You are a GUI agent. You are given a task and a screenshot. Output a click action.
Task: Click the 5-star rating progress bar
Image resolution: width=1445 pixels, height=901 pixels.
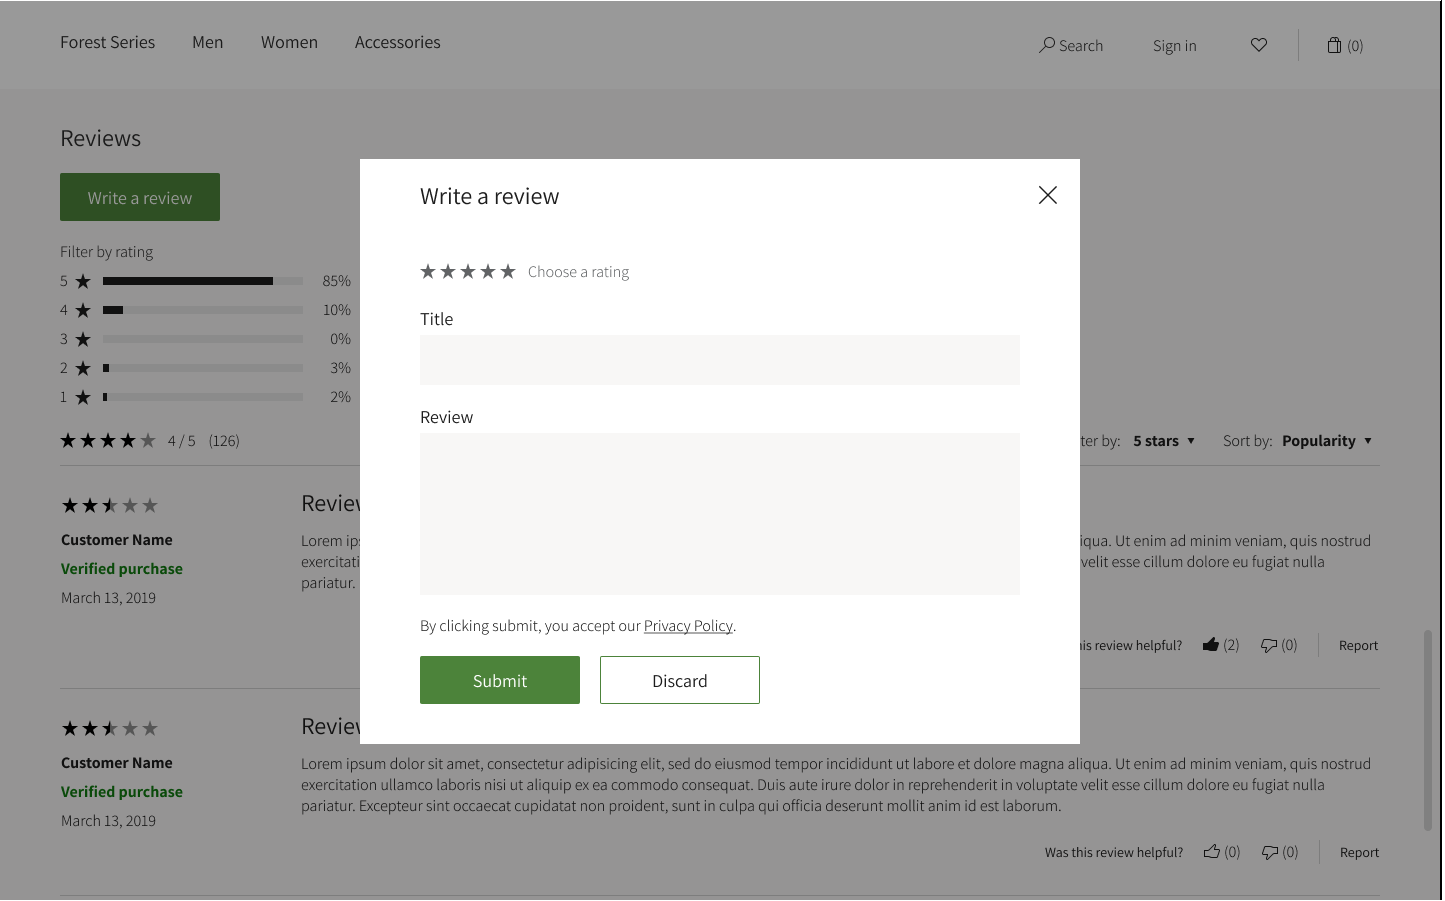pos(202,281)
